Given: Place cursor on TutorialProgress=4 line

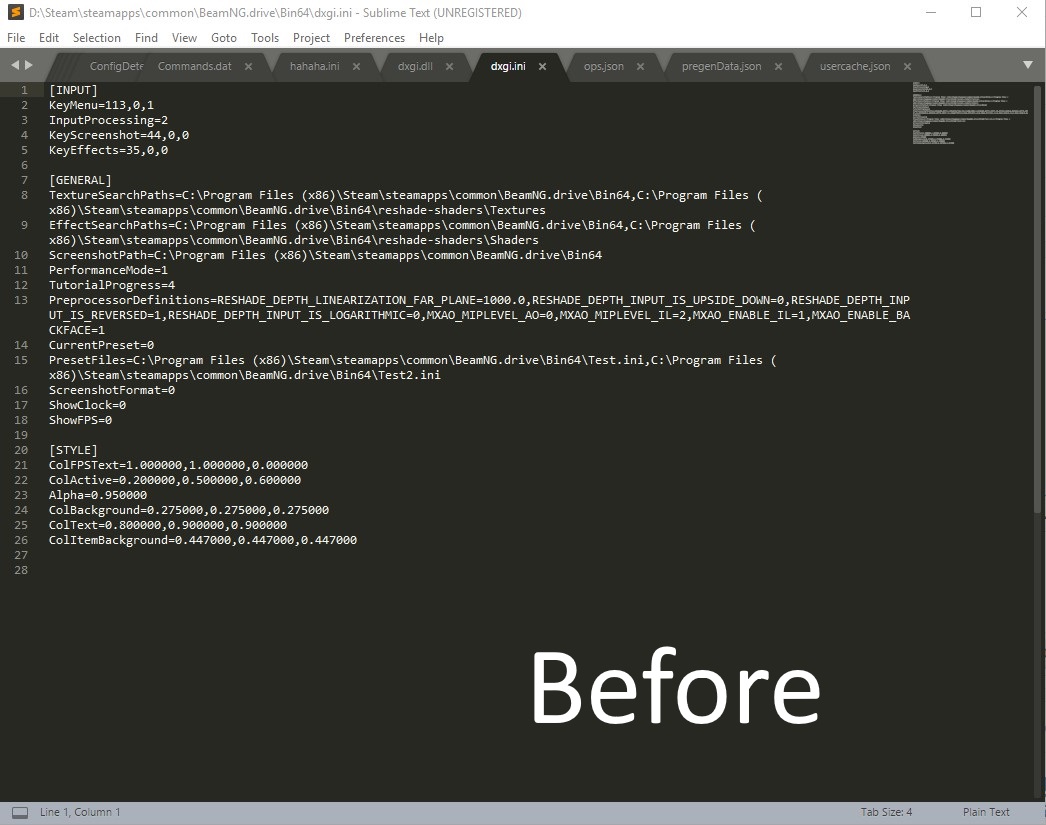Looking at the screenshot, I should pyautogui.click(x=111, y=285).
